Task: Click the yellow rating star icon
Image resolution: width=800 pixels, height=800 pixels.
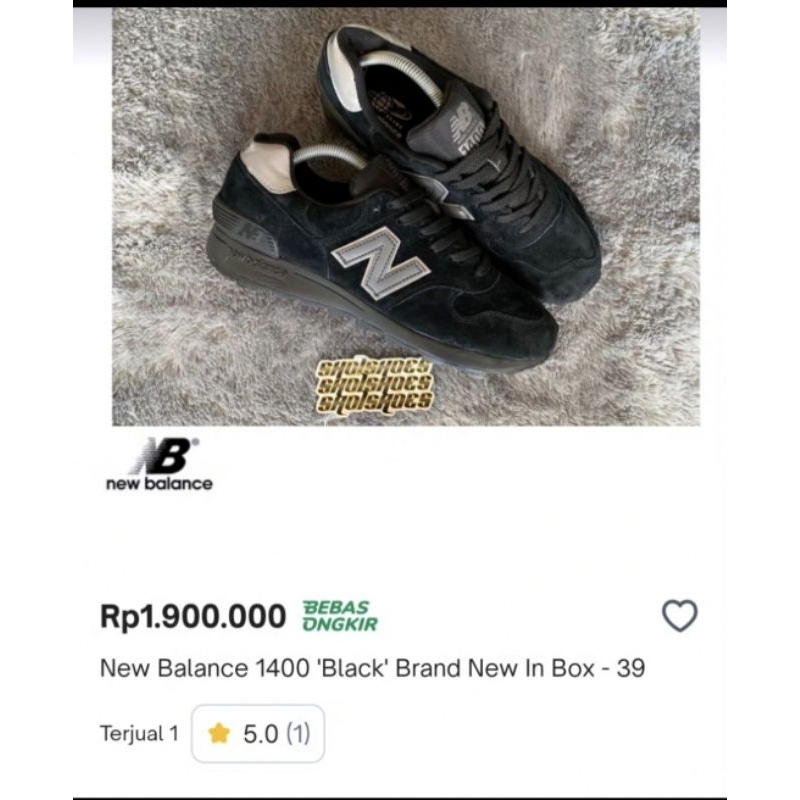Action: tap(219, 734)
